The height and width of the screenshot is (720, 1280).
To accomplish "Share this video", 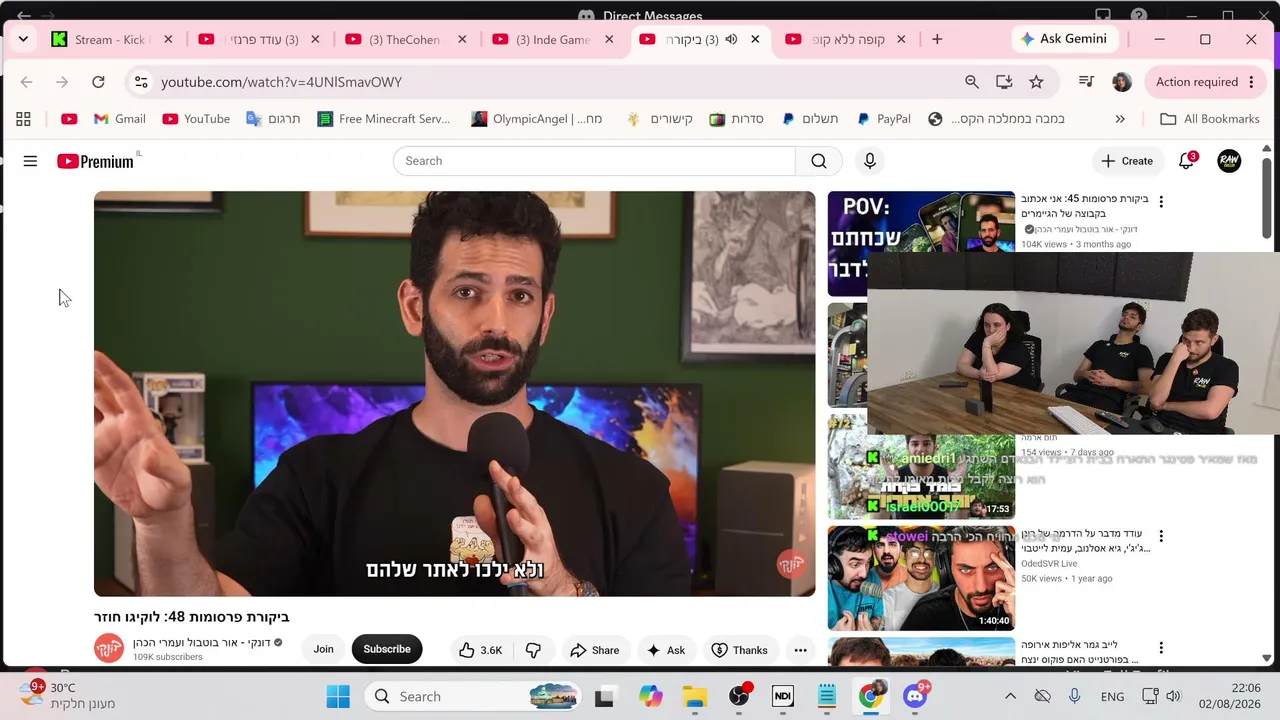I will [x=595, y=650].
